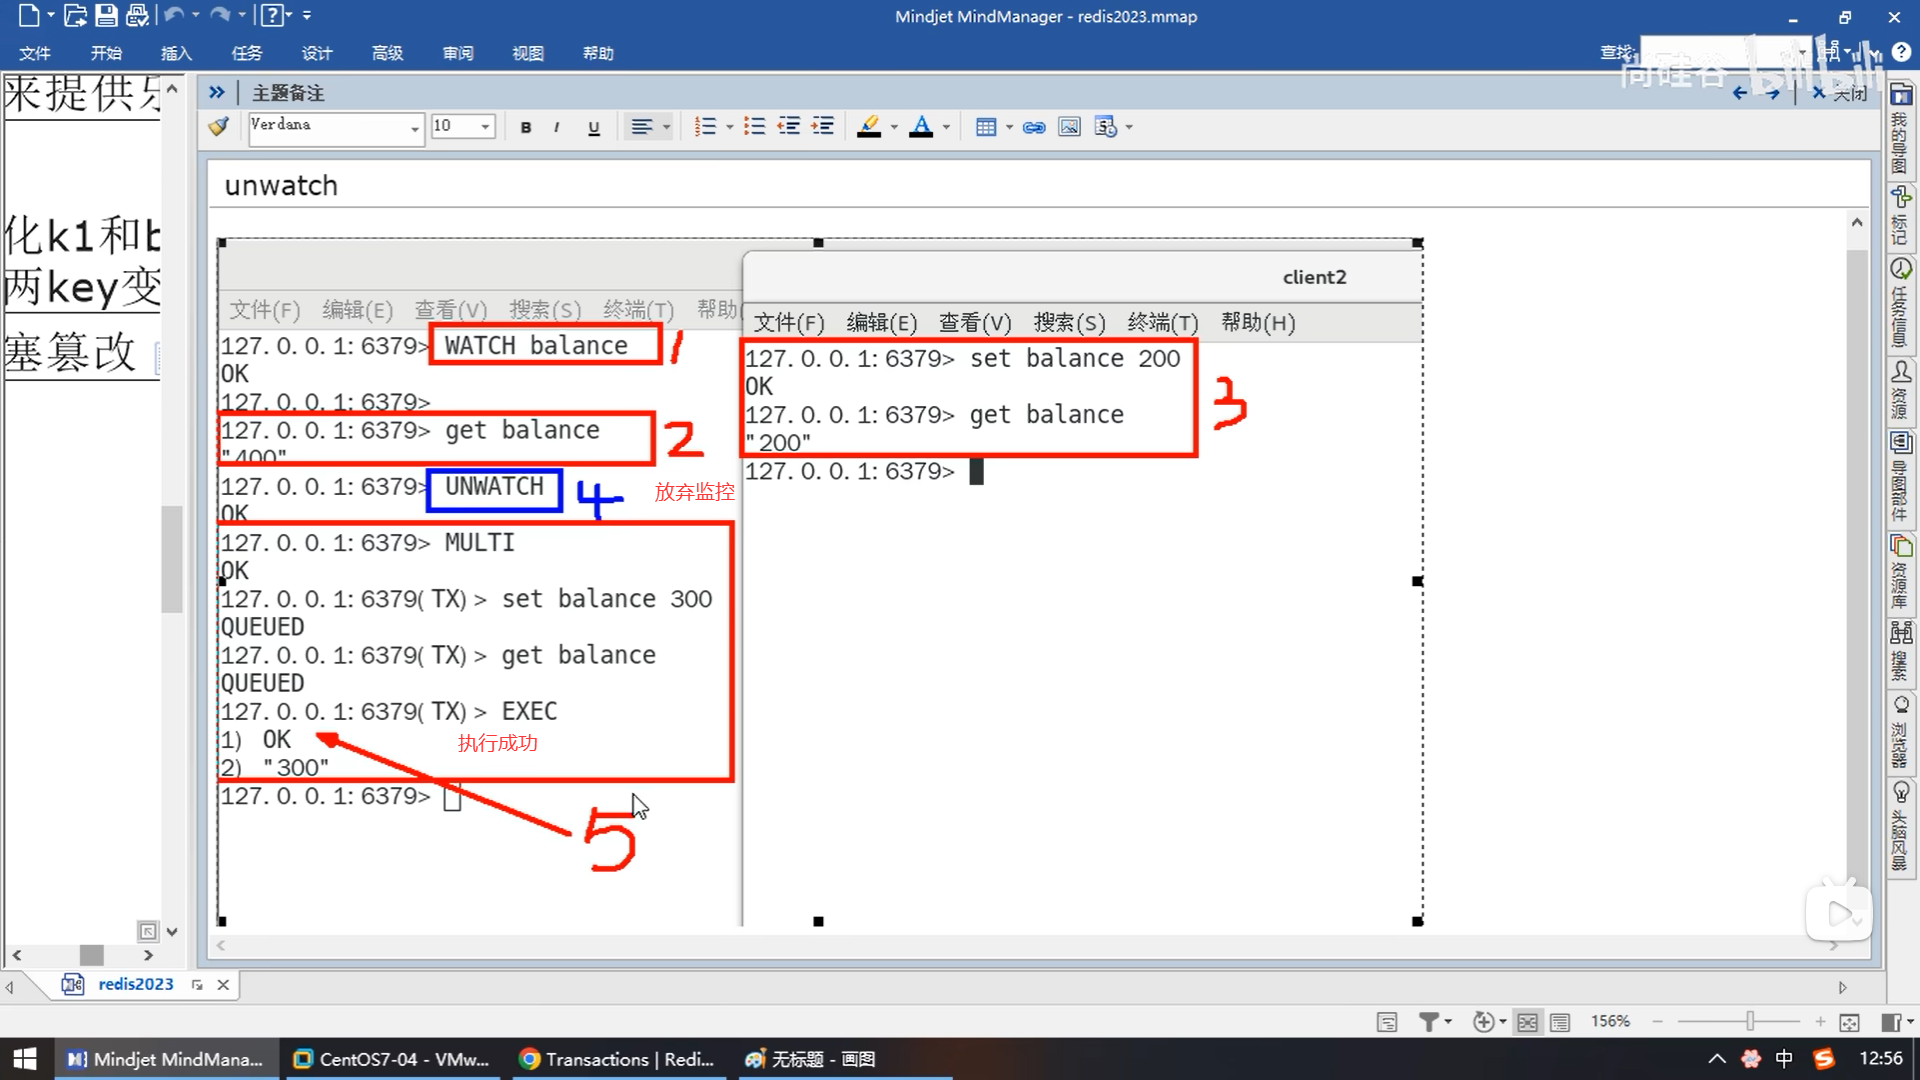Toggle bold formatting
Screen dimensions: 1920x1080
pos(526,127)
